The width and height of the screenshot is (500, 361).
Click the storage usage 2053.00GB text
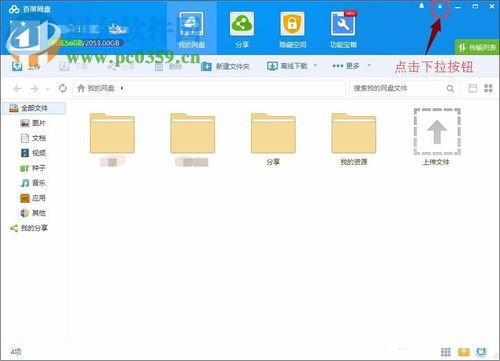point(101,43)
